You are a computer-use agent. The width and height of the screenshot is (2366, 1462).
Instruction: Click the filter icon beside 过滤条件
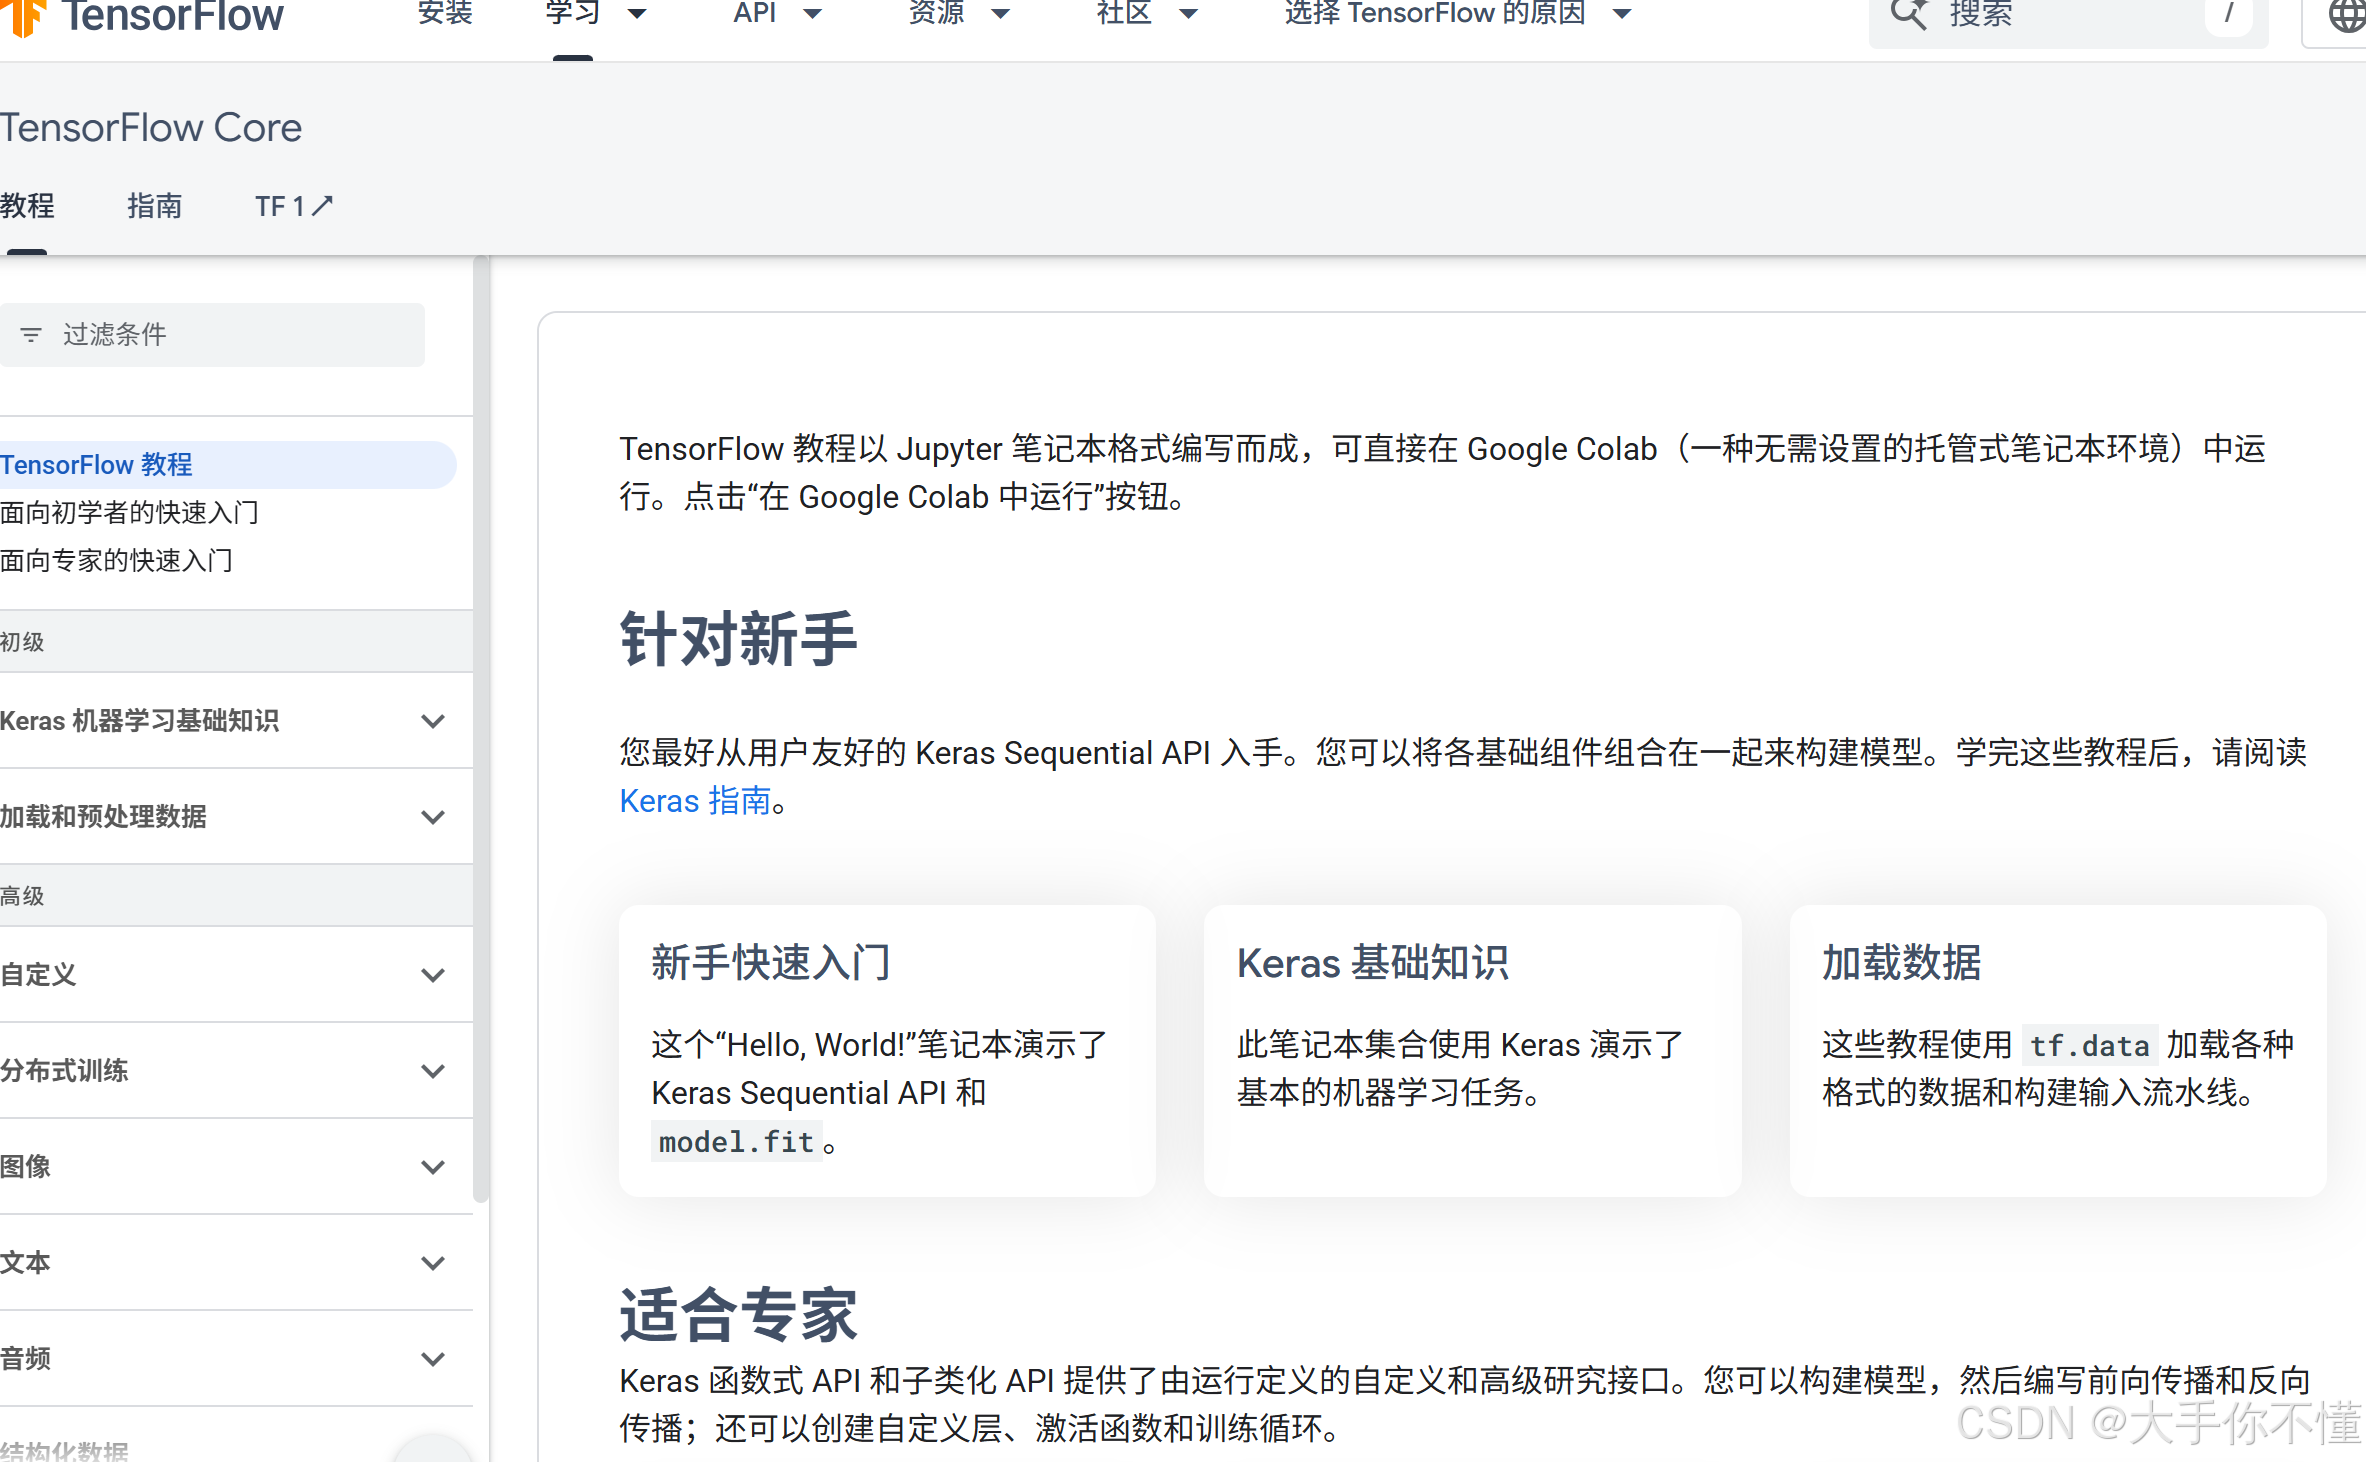[31, 335]
